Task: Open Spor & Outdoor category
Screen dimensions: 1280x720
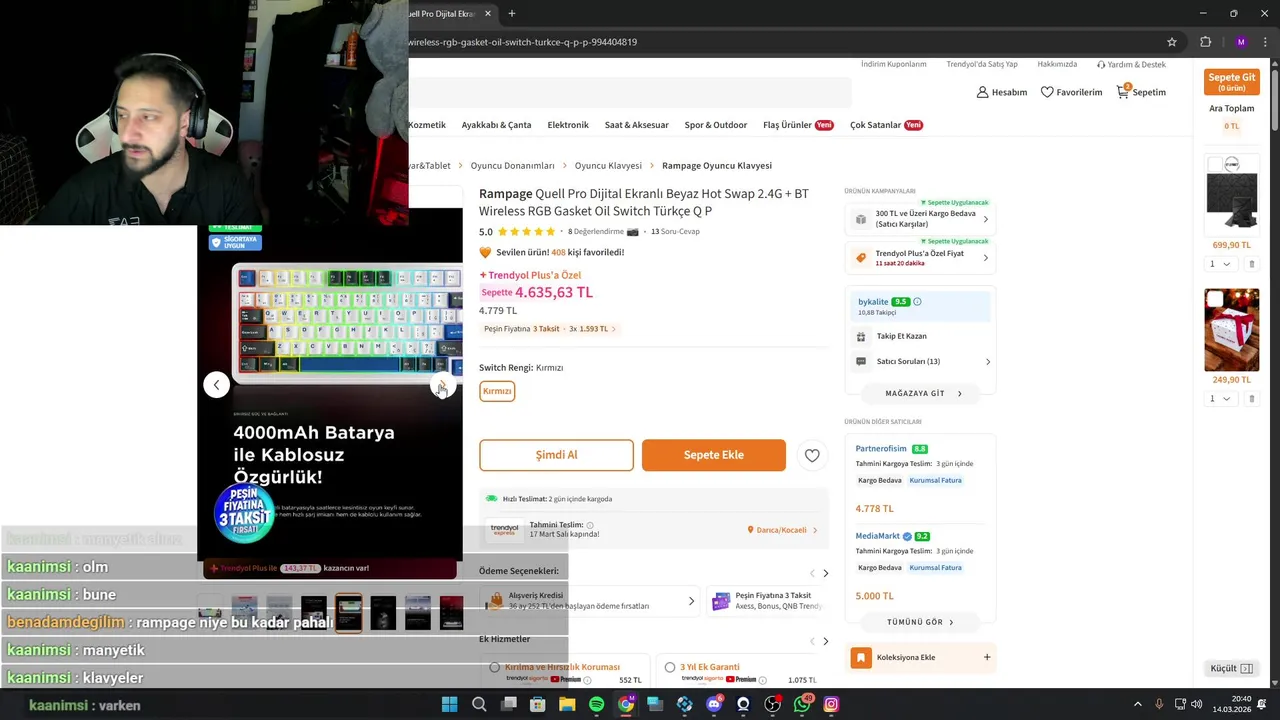Action: pyautogui.click(x=715, y=125)
